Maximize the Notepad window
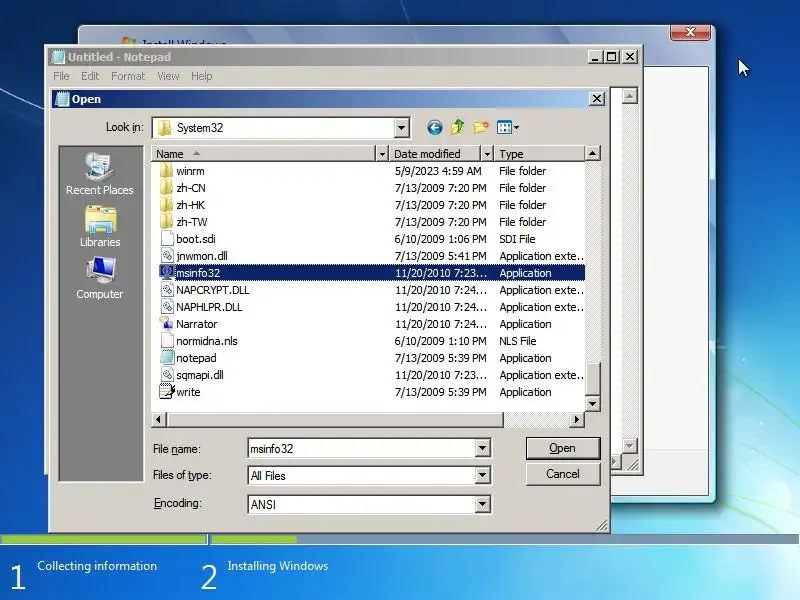Screen dimensions: 800x600 point(612,57)
